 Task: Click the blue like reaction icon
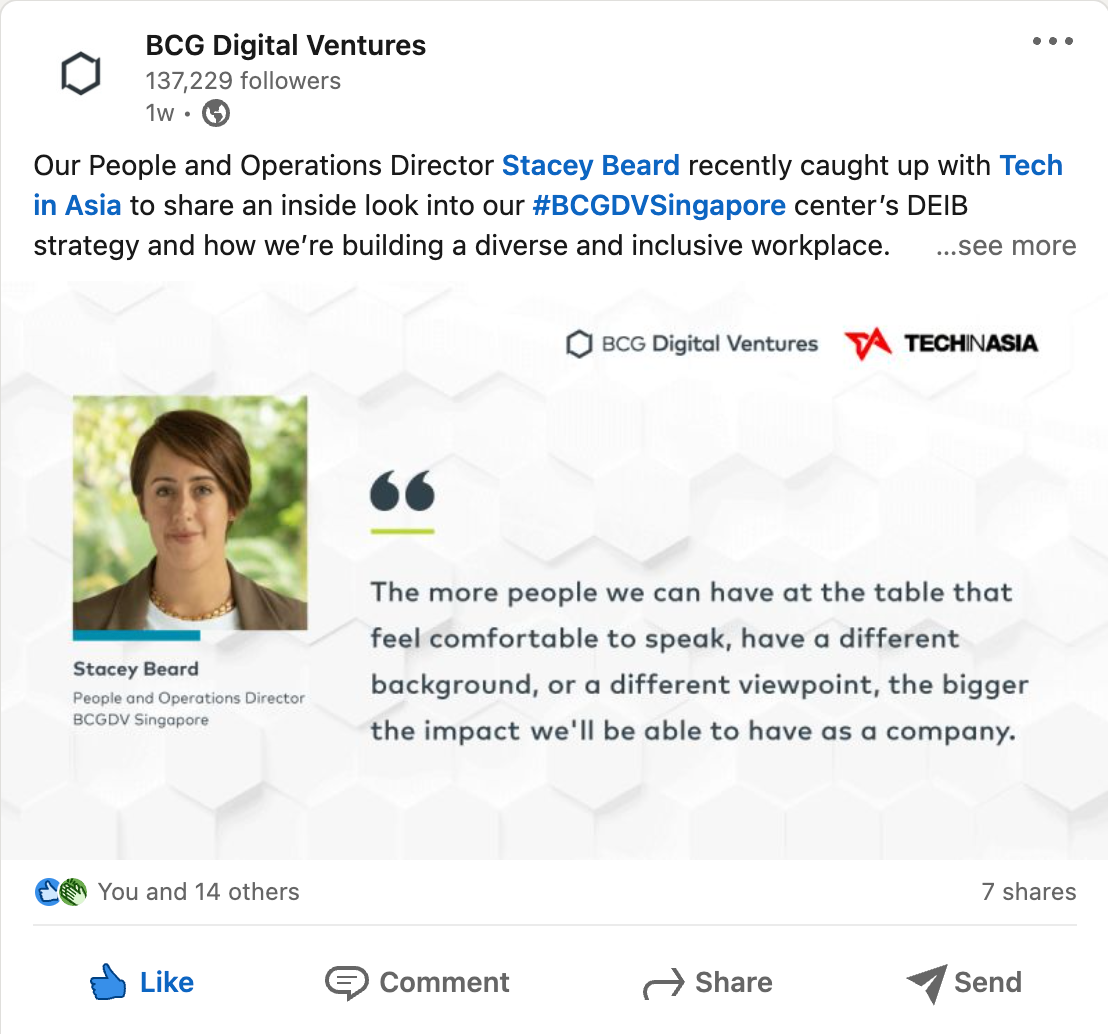pyautogui.click(x=47, y=892)
